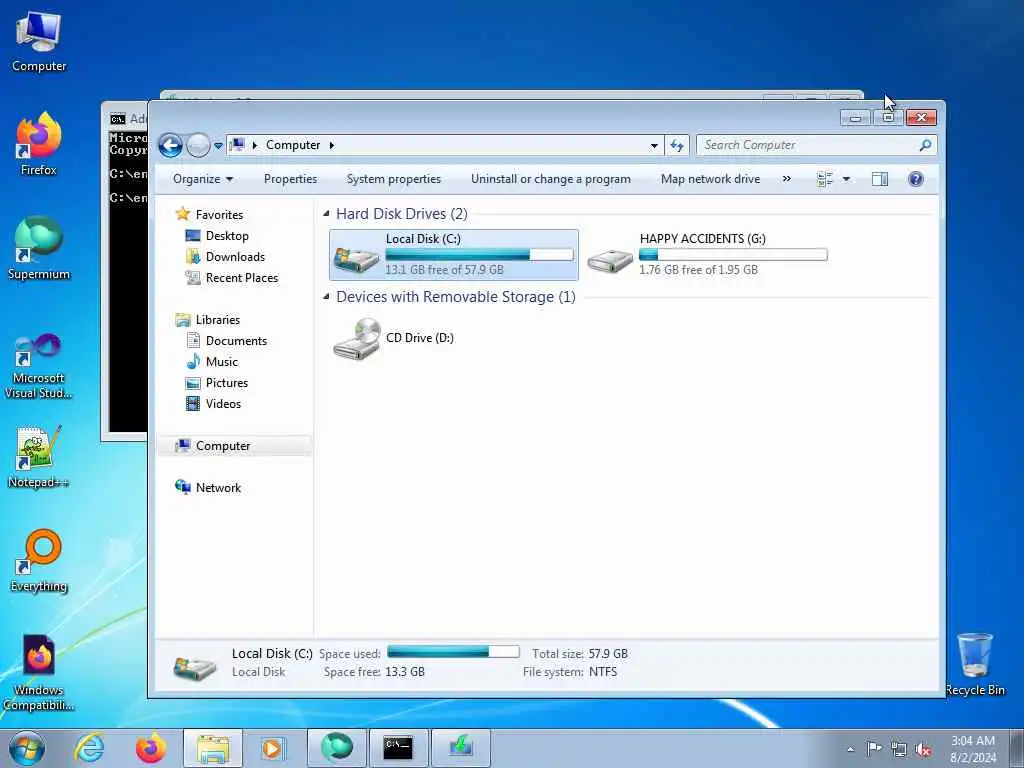The image size is (1024, 768).
Task: Launch Internet Explorer from the taskbar
Action: point(89,748)
